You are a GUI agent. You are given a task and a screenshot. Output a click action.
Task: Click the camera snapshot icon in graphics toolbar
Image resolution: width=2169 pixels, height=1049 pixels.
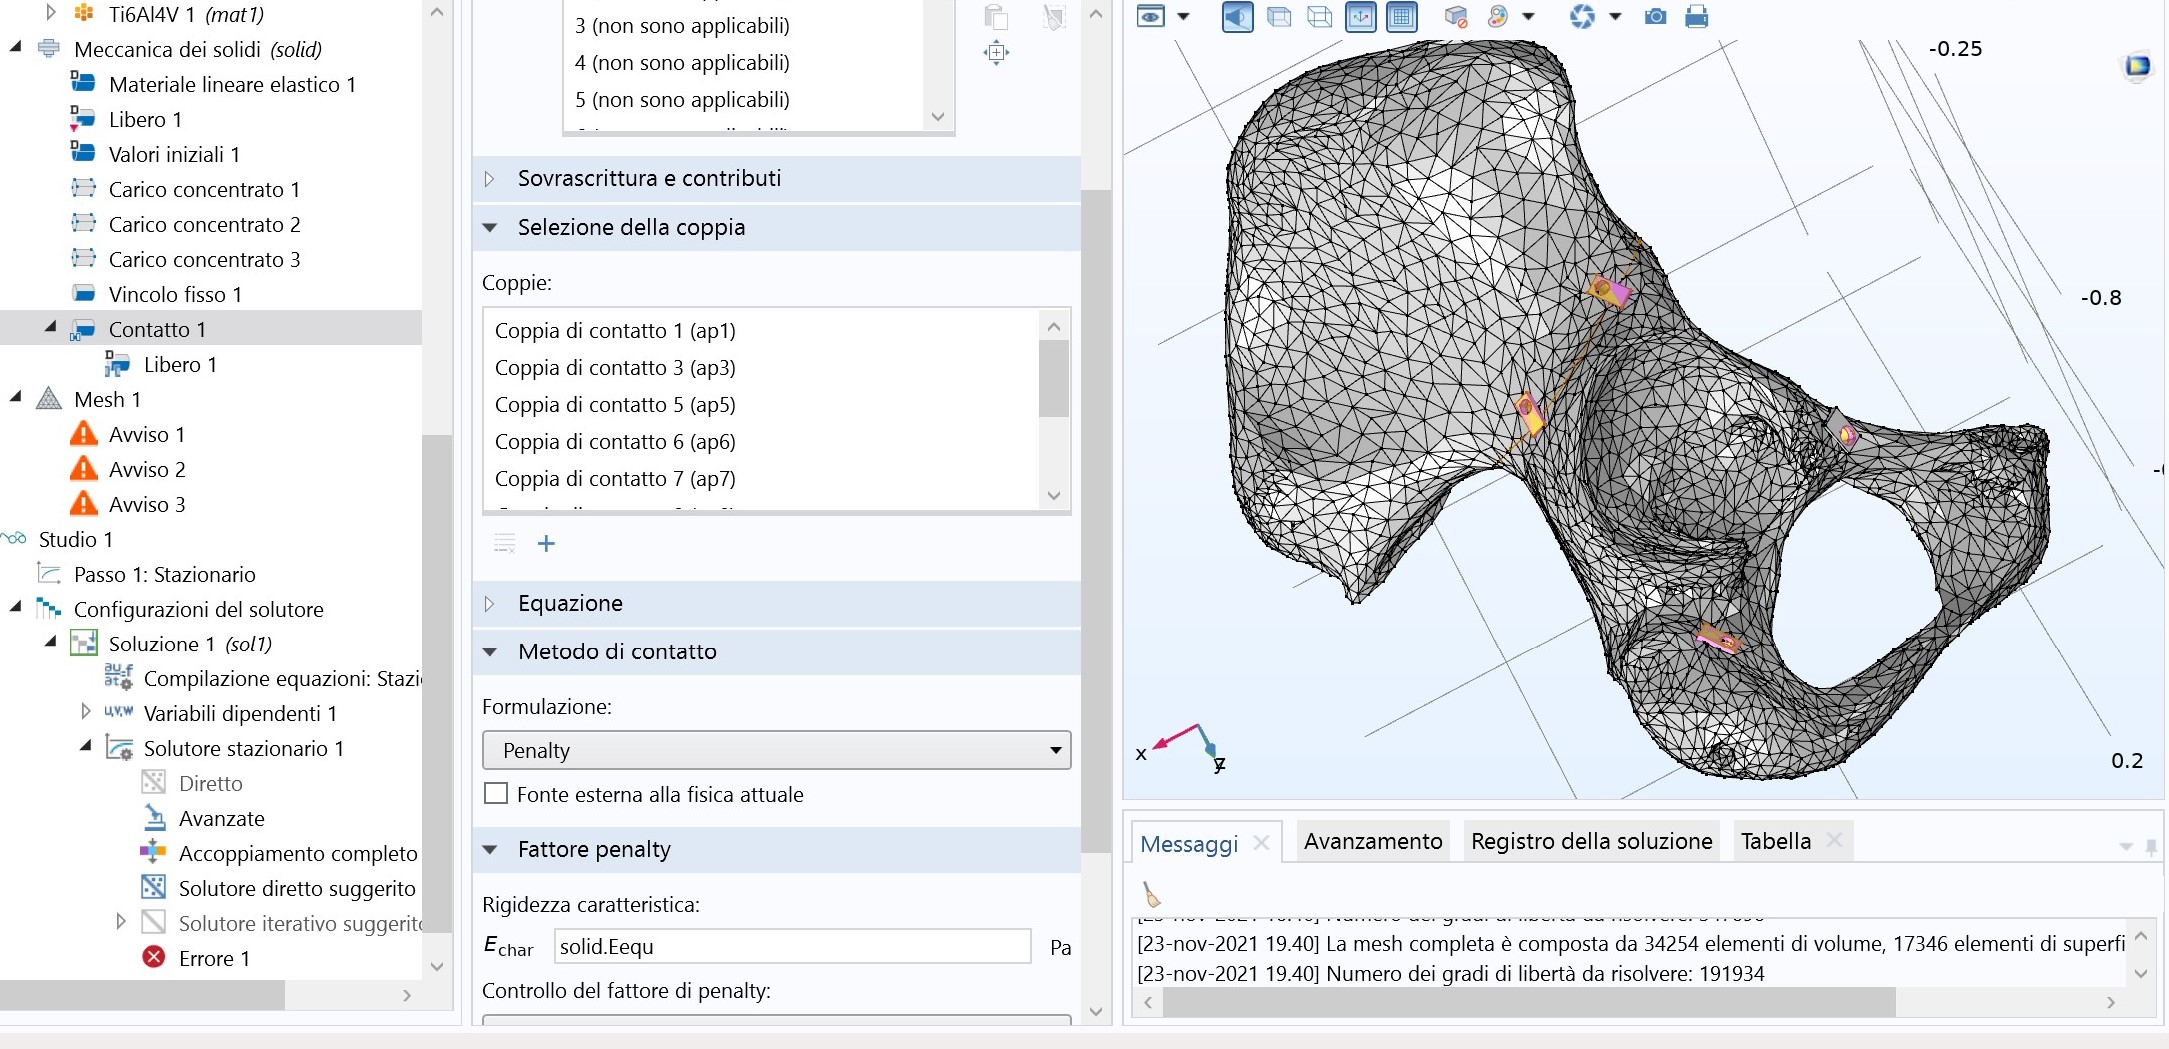click(x=1655, y=17)
